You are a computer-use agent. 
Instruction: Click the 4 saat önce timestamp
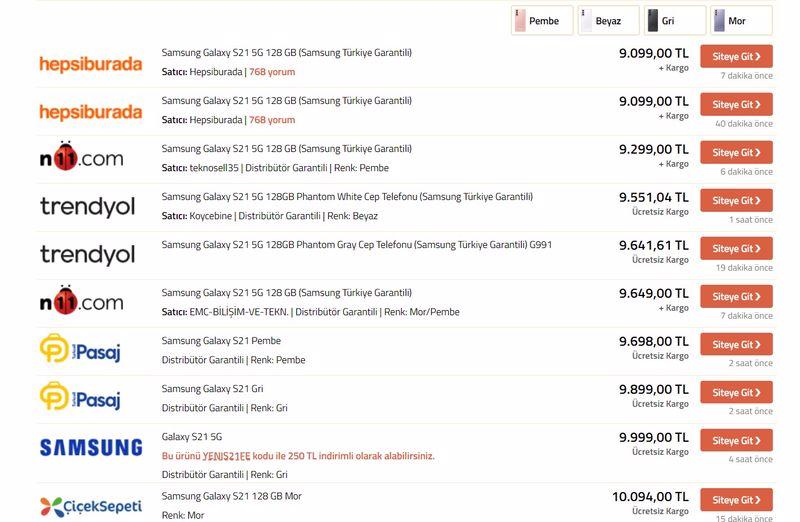(x=751, y=459)
